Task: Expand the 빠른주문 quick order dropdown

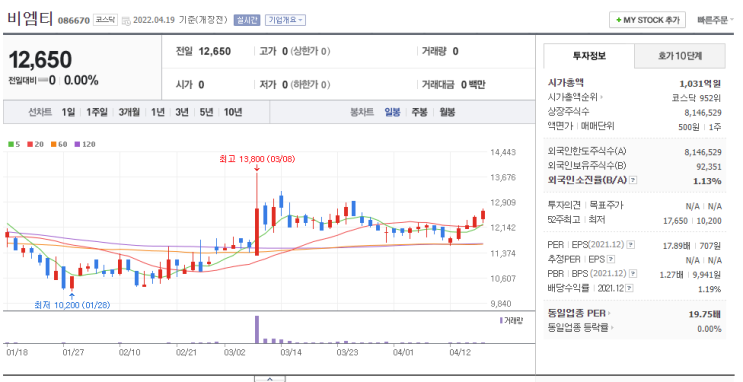Action: point(715,20)
